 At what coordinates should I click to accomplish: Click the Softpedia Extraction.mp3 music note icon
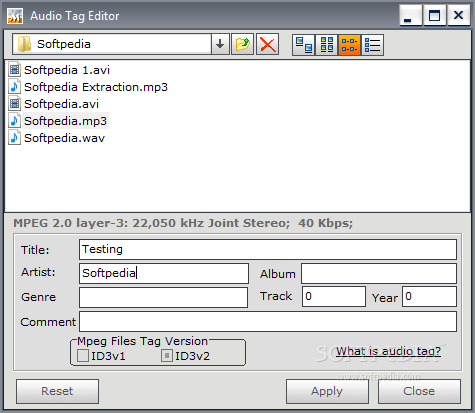point(14,87)
